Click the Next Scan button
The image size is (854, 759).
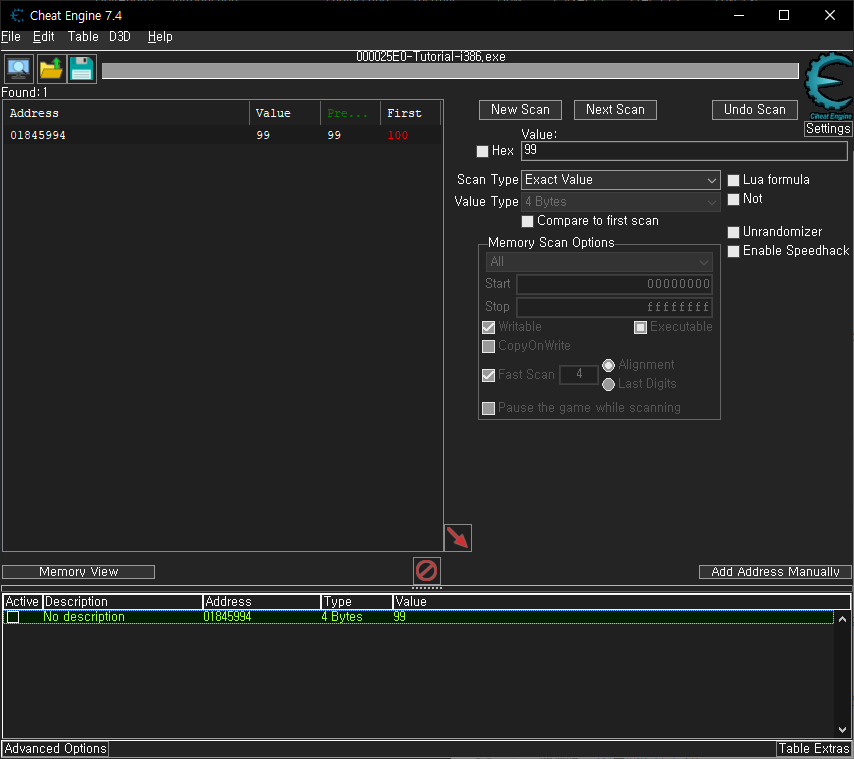[x=615, y=110]
